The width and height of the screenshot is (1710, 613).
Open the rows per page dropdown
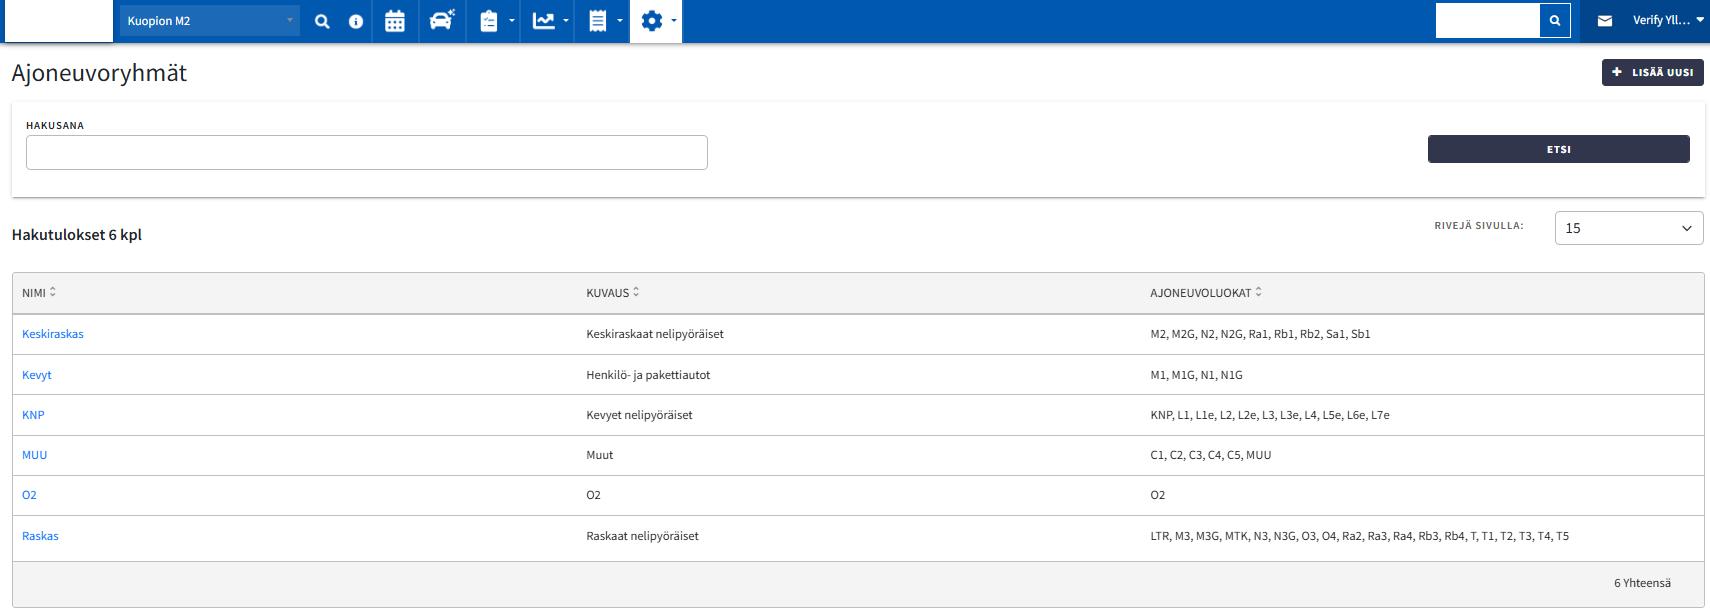pos(1628,228)
